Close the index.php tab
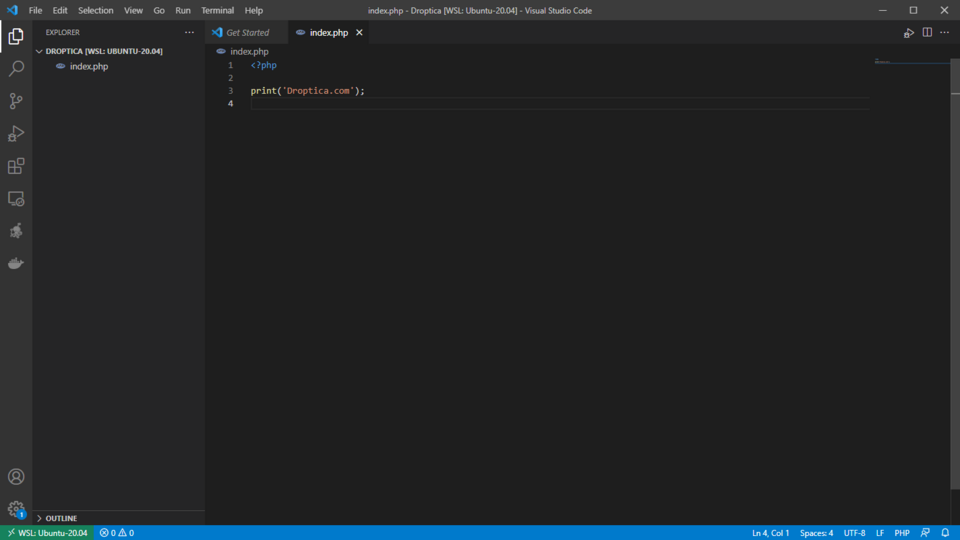This screenshot has width=960, height=540. [x=359, y=32]
